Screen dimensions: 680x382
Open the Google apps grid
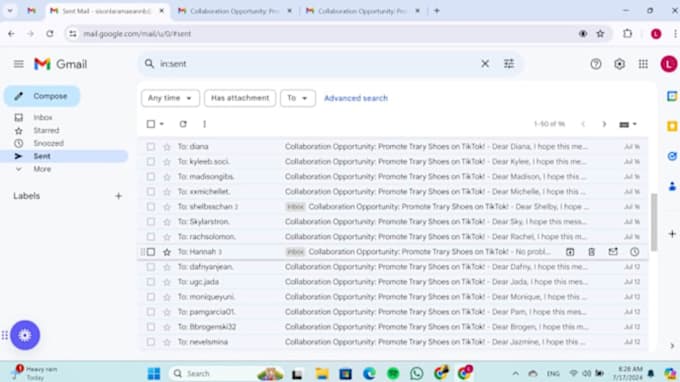click(643, 64)
